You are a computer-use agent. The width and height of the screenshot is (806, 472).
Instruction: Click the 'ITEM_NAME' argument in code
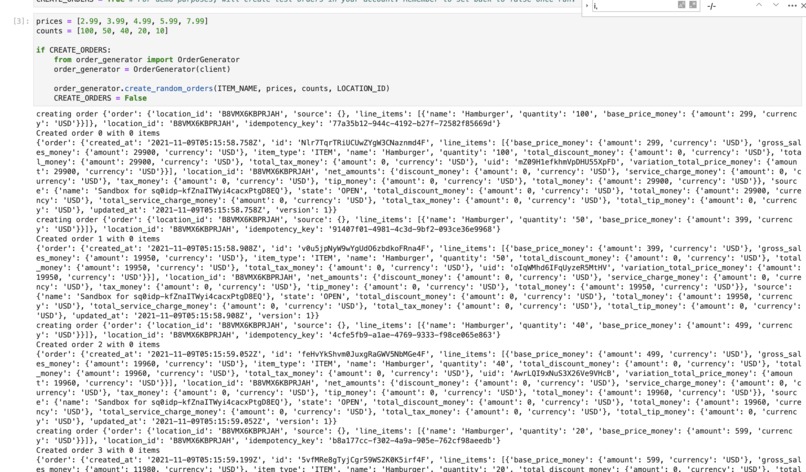(237, 88)
